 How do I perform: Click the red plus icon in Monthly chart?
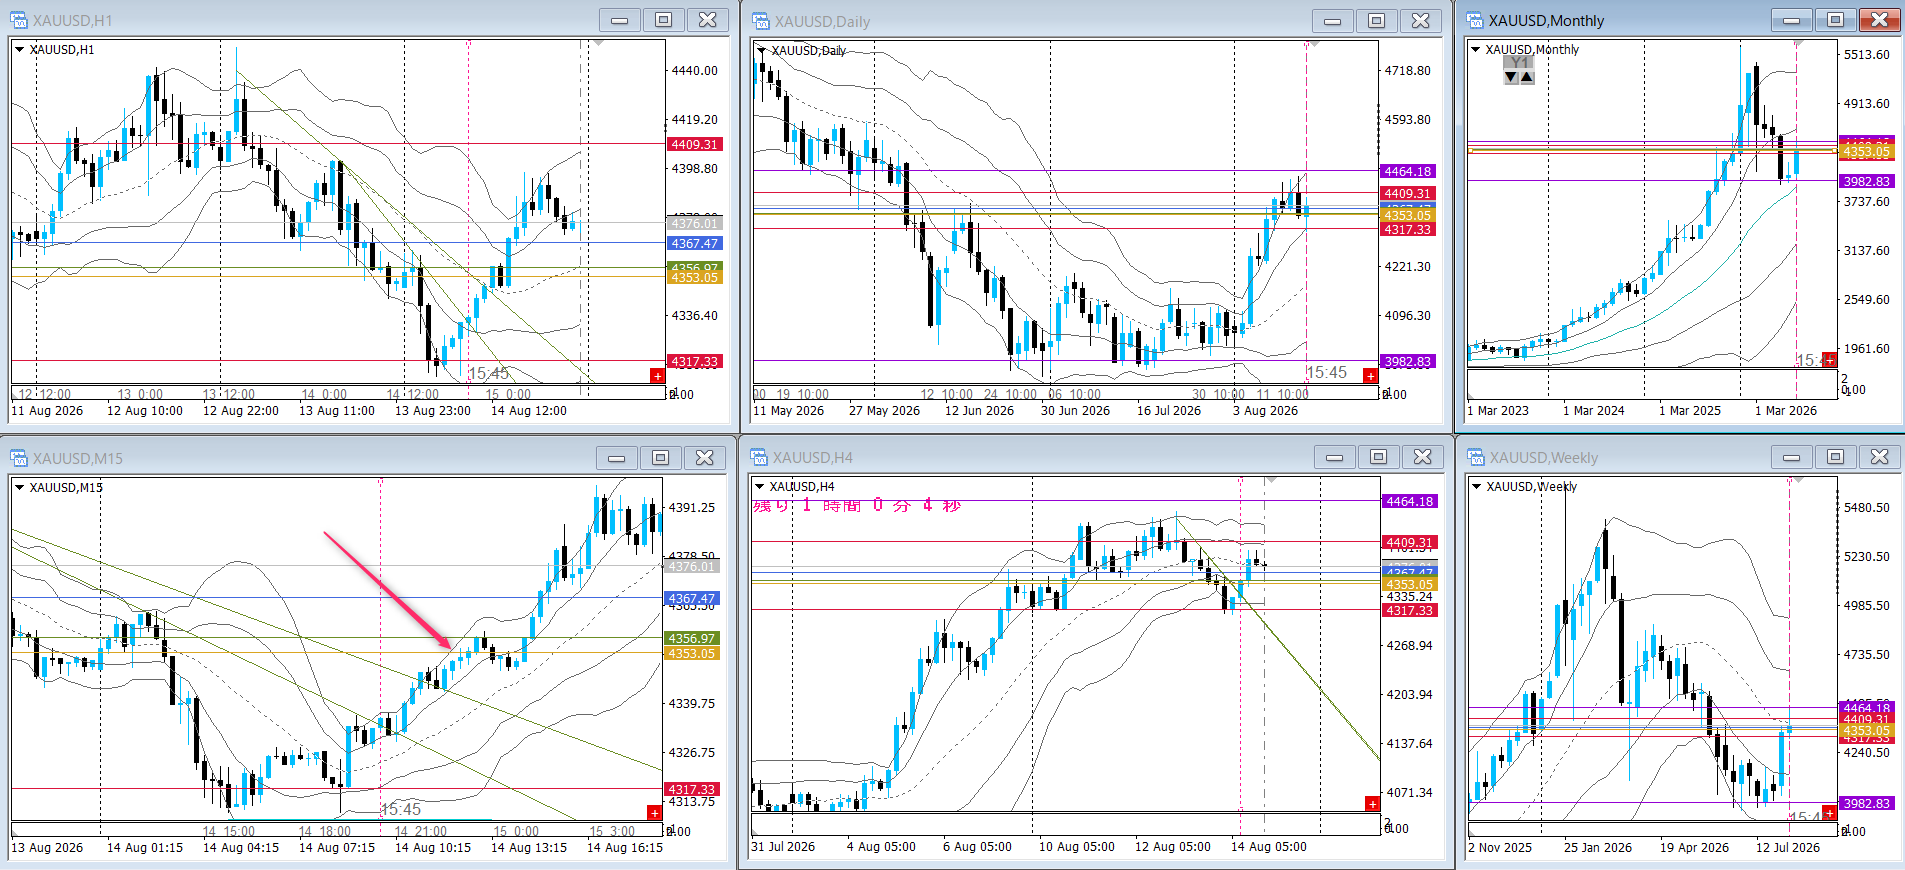click(x=1829, y=360)
